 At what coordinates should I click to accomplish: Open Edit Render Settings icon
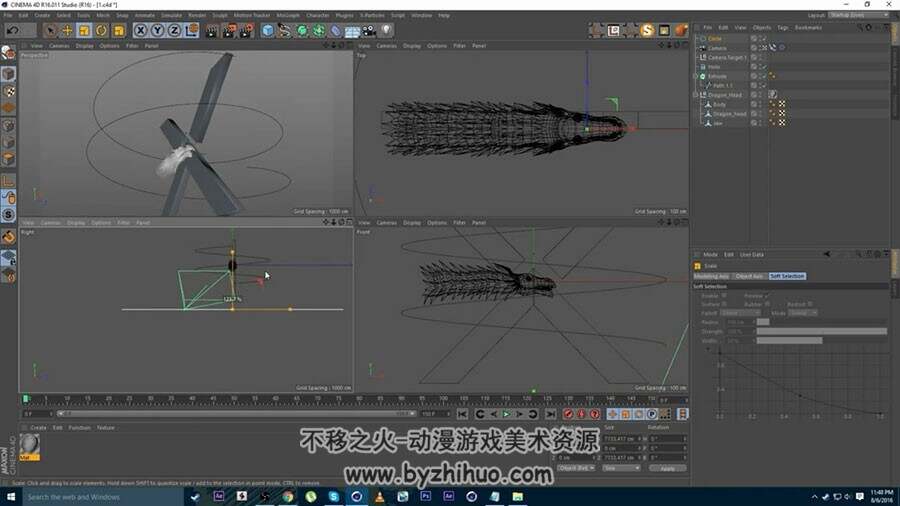[246, 30]
